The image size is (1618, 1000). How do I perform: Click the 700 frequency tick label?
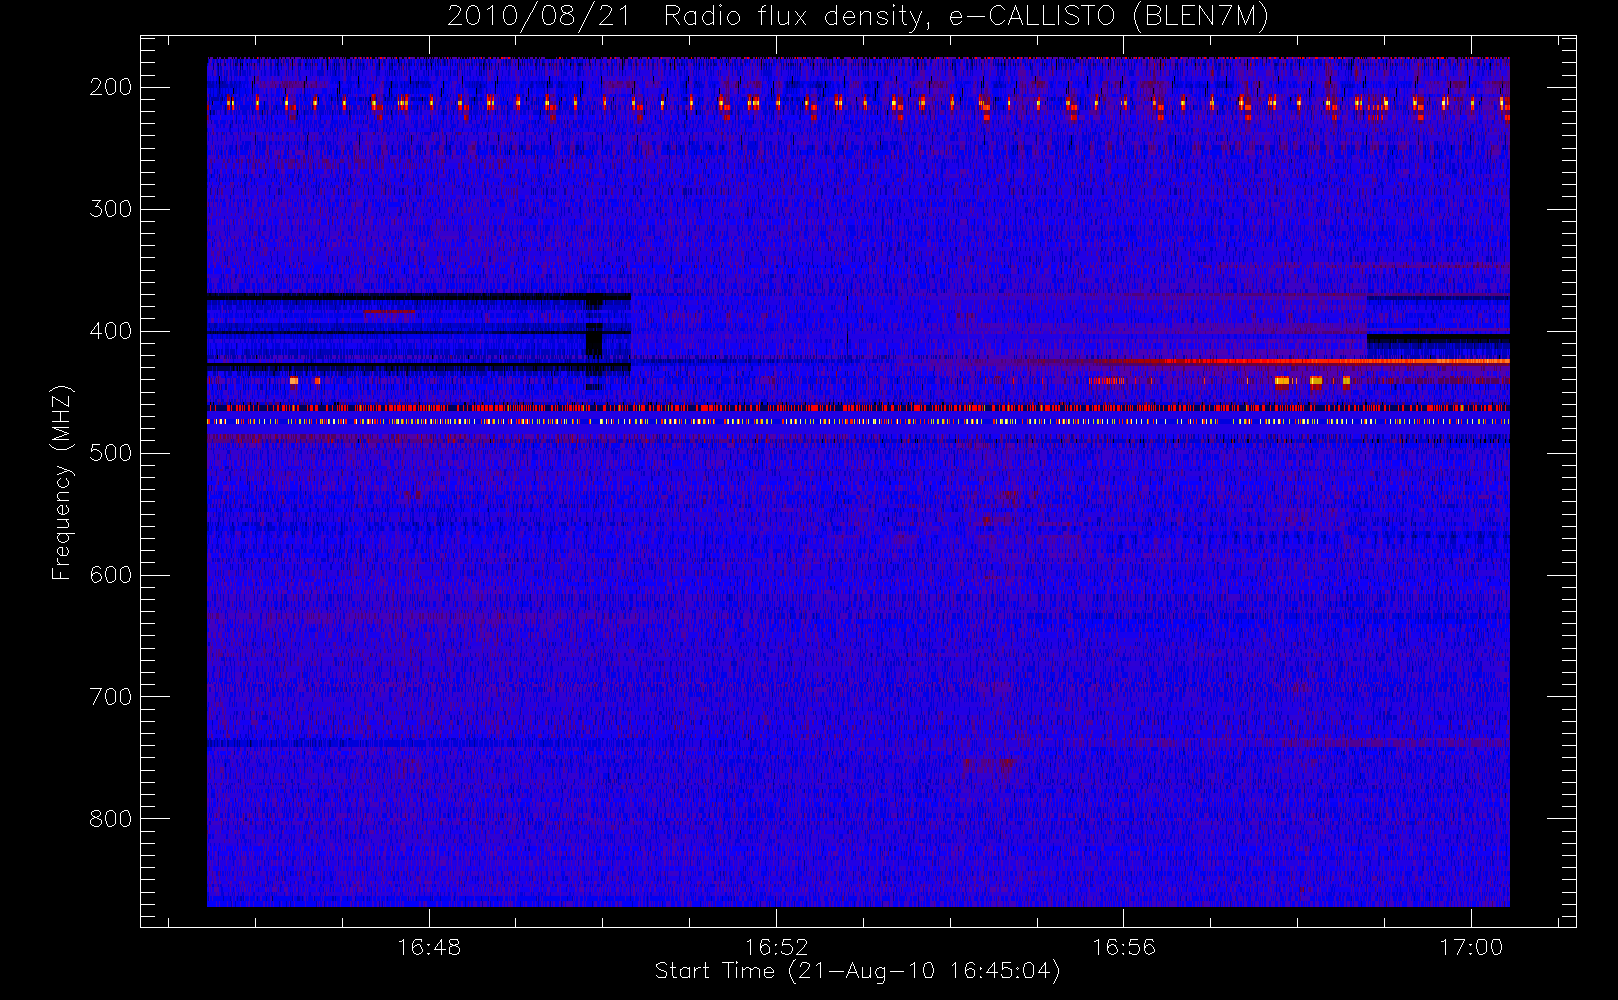pyautogui.click(x=111, y=697)
